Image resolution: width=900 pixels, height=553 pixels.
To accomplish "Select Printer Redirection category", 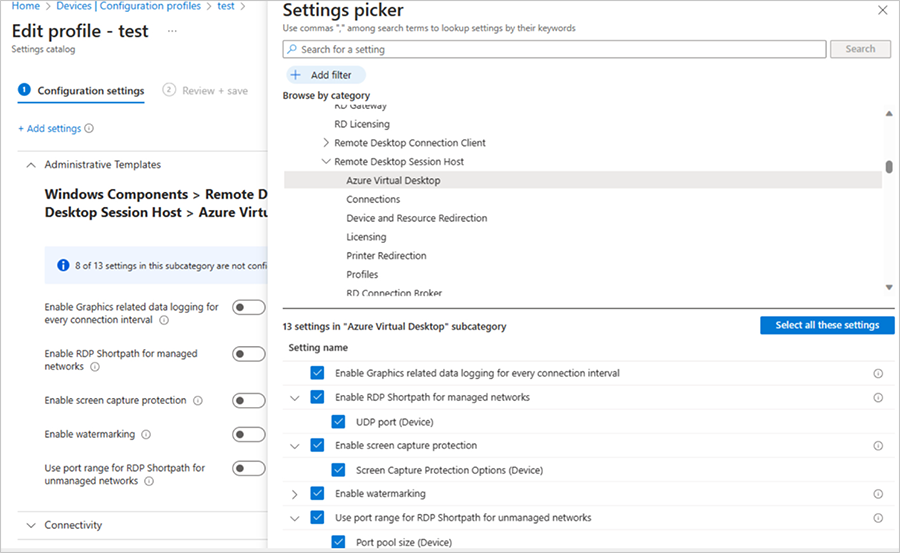I will 386,256.
